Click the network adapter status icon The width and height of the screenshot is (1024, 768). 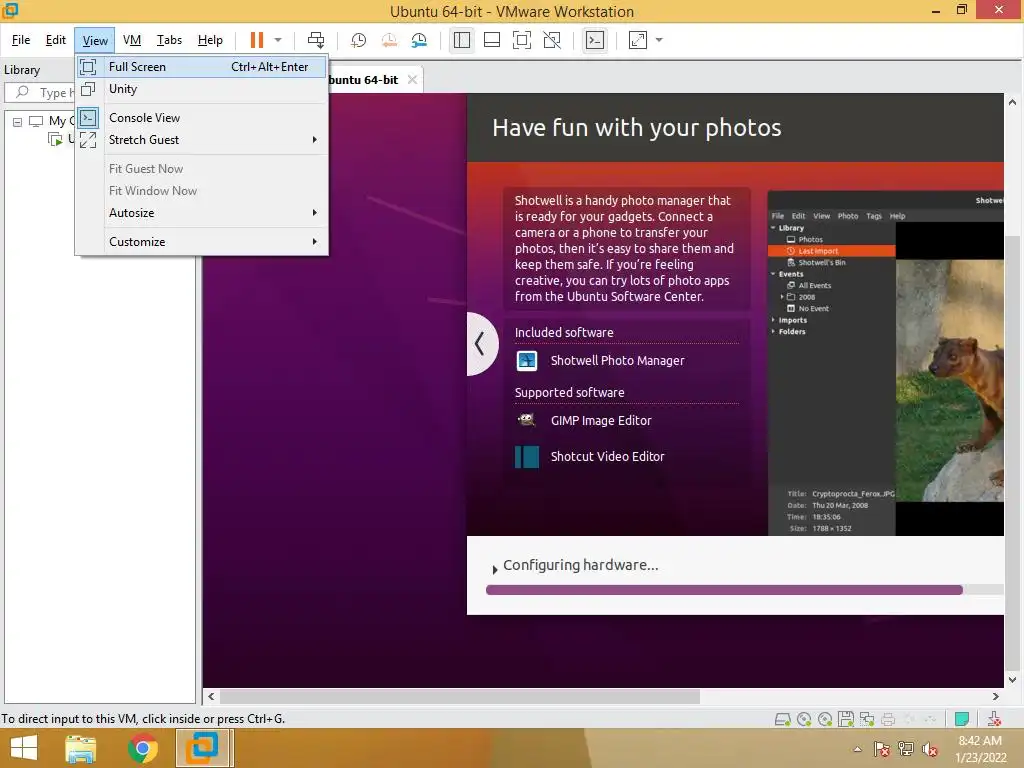point(867,720)
